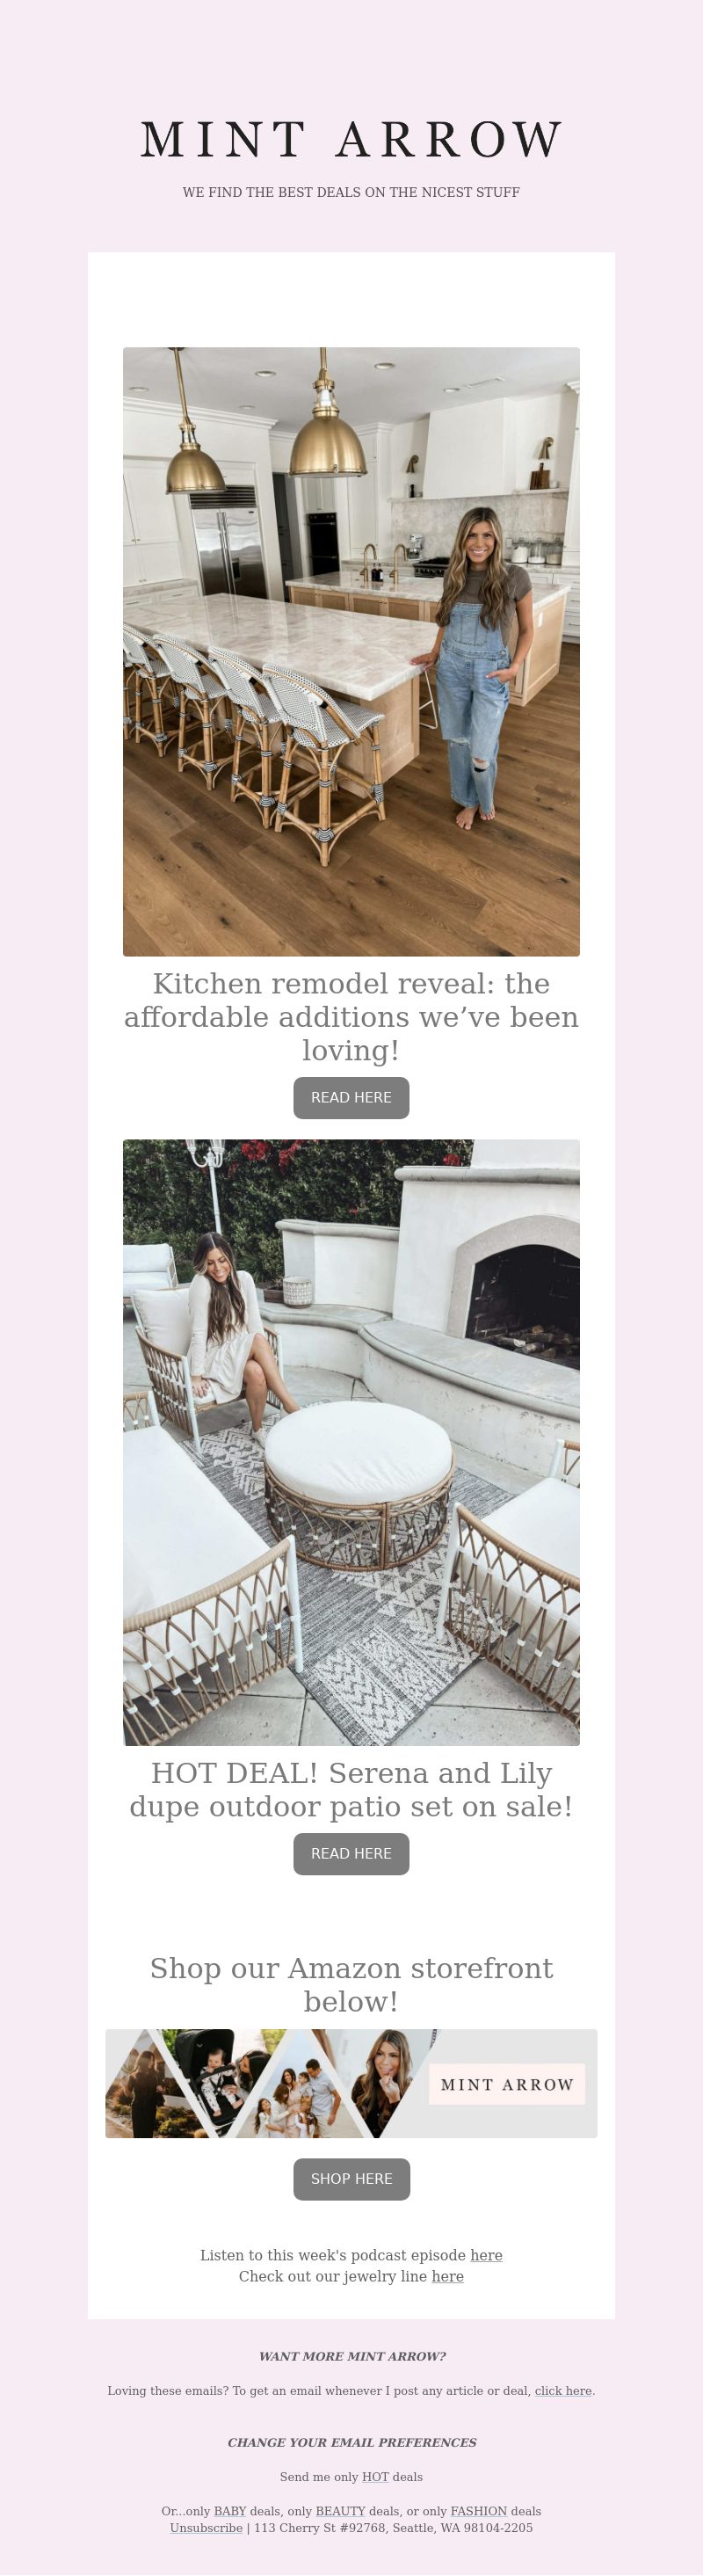Click the tagline under Mint Arrow logo
The image size is (703, 2576).
point(351,192)
